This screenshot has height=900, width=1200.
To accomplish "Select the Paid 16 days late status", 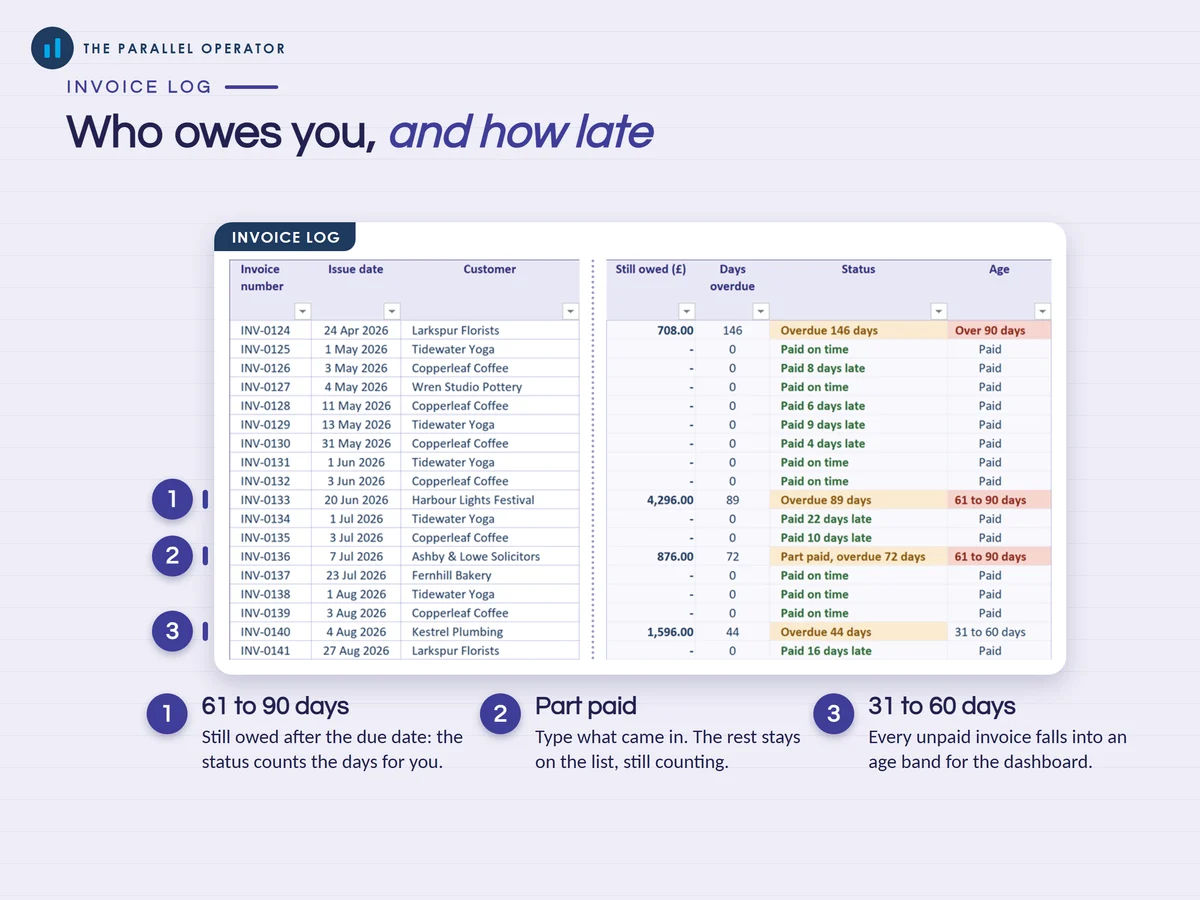I will tap(826, 651).
